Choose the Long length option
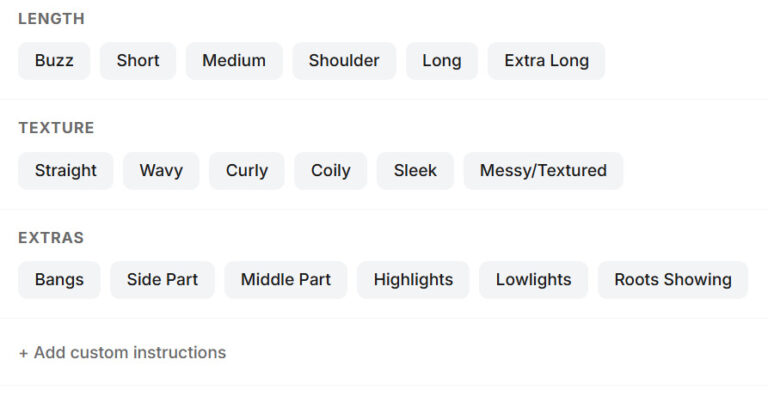 [442, 61]
